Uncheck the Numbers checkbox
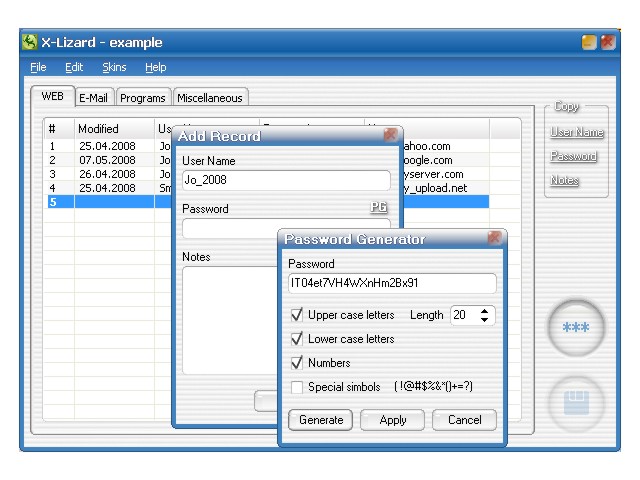Viewport: 640px width, 480px height. (297, 363)
